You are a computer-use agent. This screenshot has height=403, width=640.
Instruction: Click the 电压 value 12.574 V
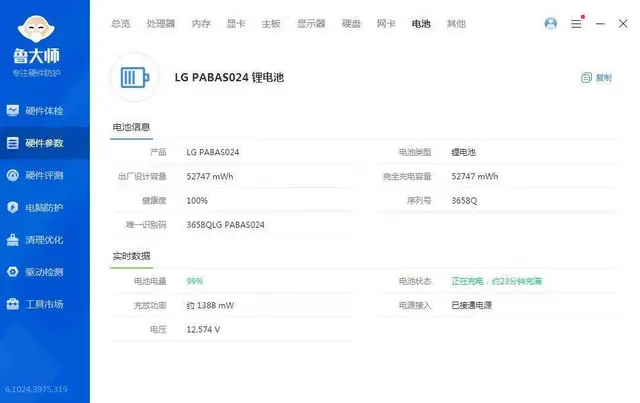[x=203, y=330]
